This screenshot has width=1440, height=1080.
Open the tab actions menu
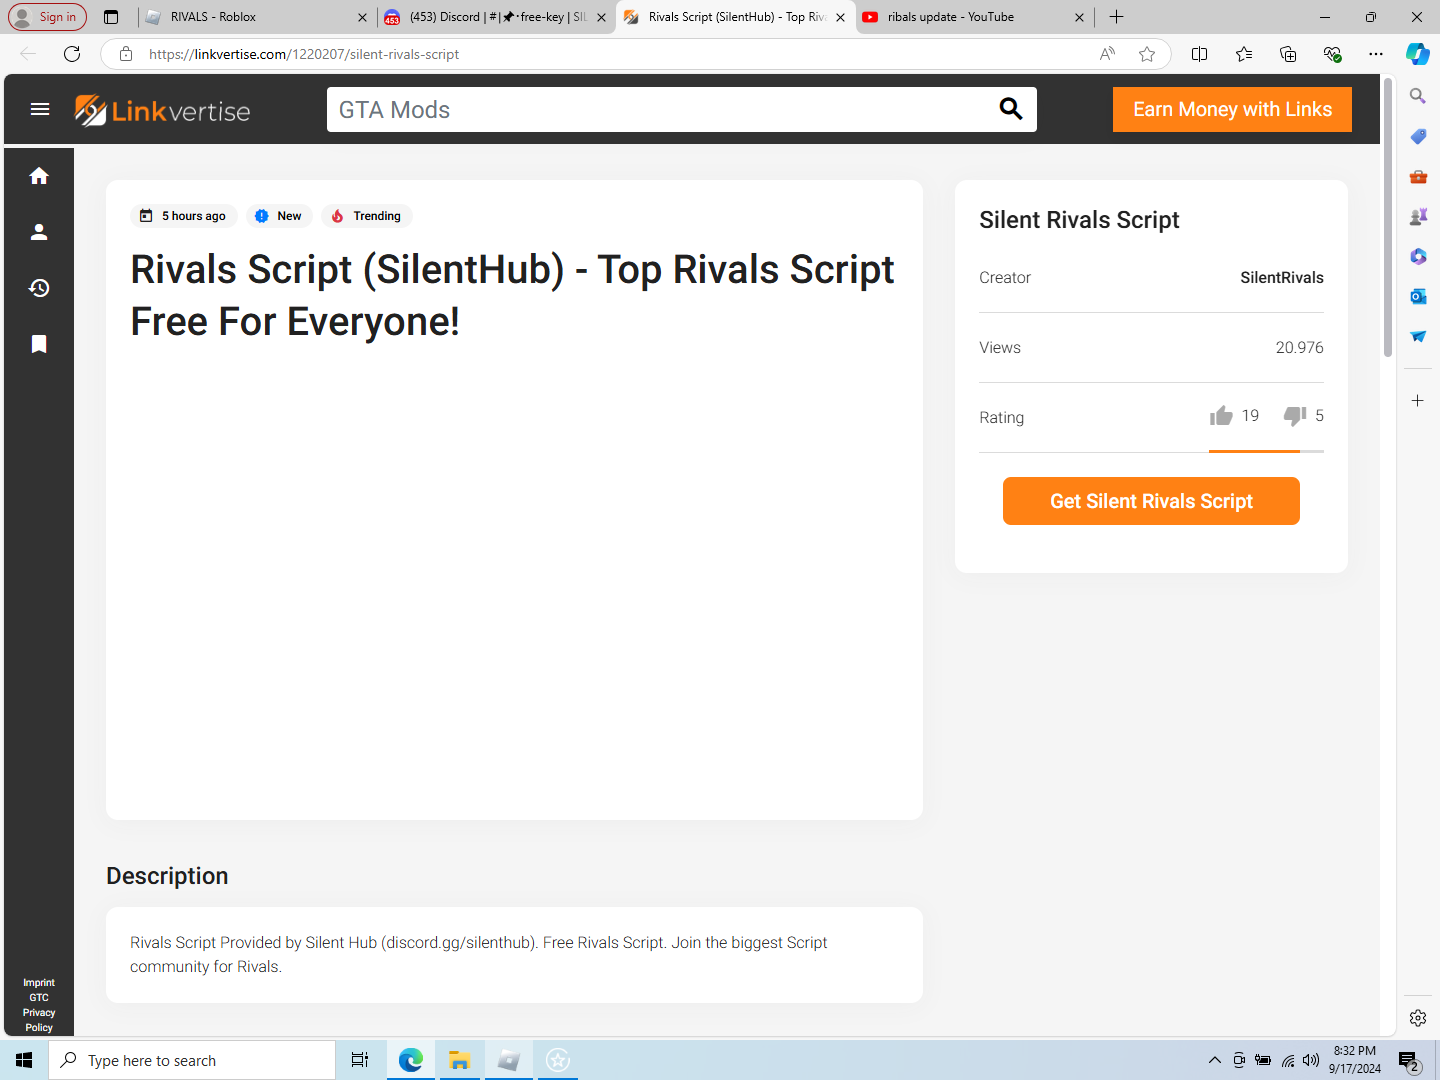pos(111,17)
